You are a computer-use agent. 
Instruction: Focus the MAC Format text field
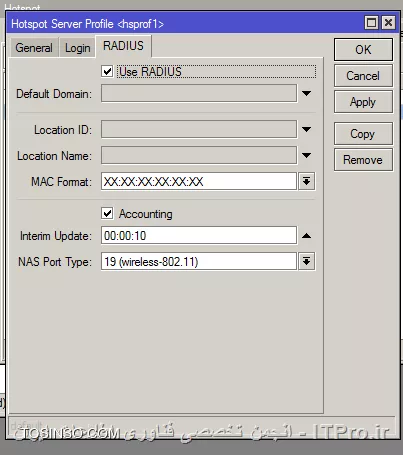point(199,181)
